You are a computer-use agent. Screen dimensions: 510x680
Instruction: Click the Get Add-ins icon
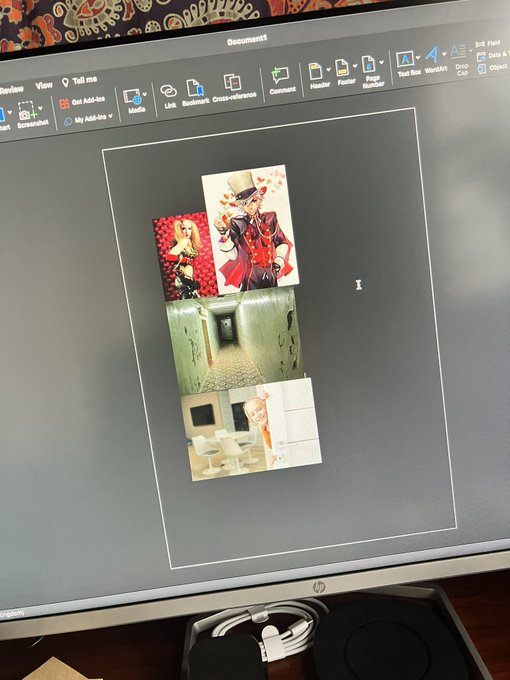(65, 104)
